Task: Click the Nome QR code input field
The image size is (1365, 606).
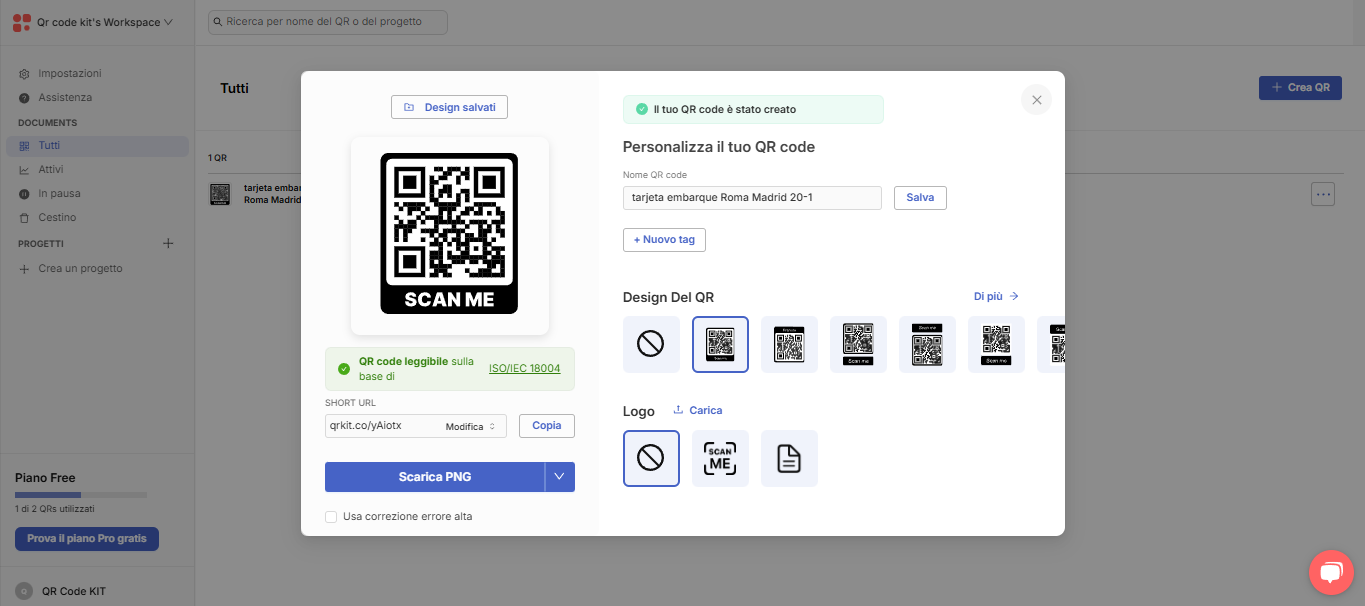Action: click(x=752, y=198)
